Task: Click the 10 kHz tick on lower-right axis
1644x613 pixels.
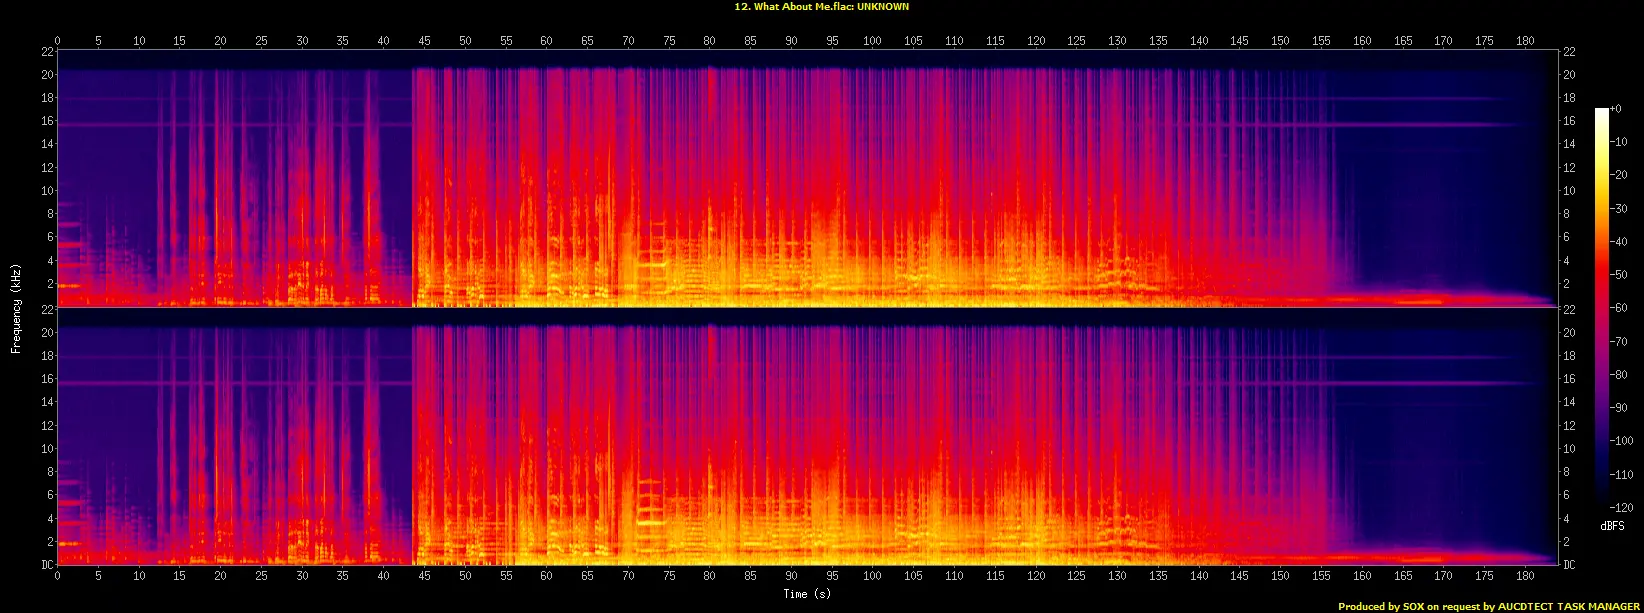Action: point(1569,449)
